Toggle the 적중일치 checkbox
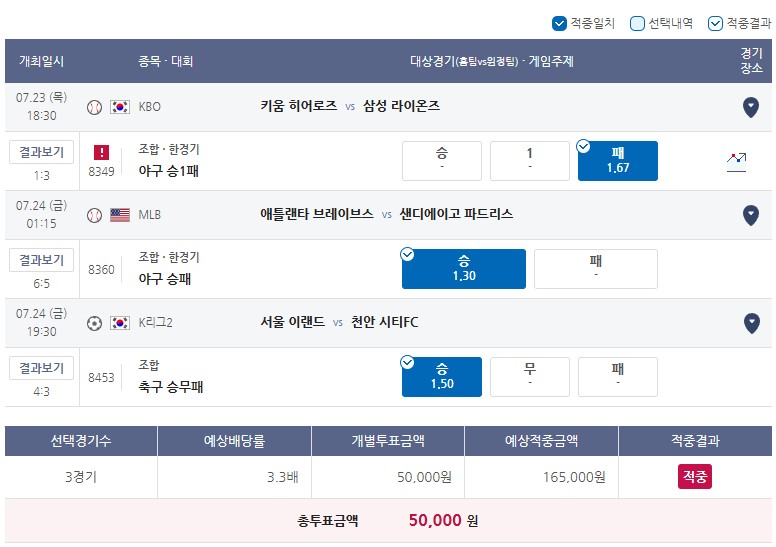This screenshot has width=776, height=547. (559, 23)
